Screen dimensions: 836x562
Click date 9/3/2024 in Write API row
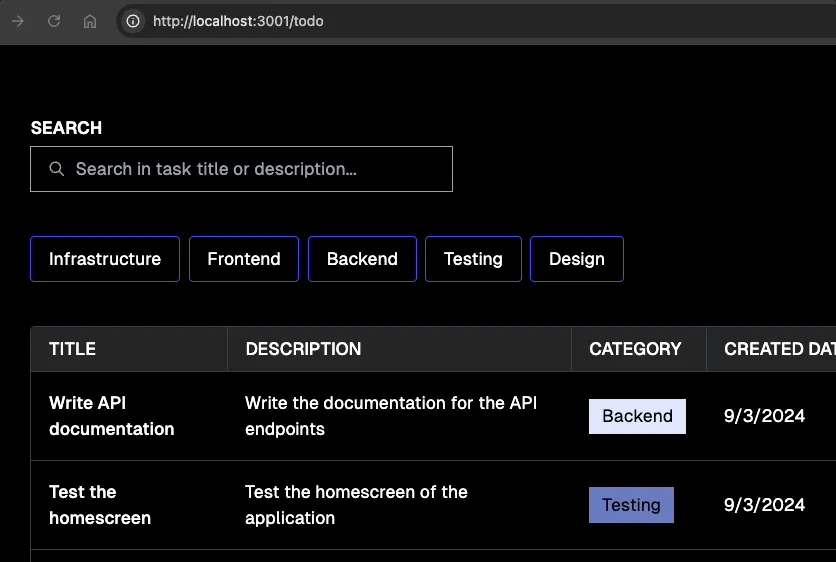click(x=764, y=416)
